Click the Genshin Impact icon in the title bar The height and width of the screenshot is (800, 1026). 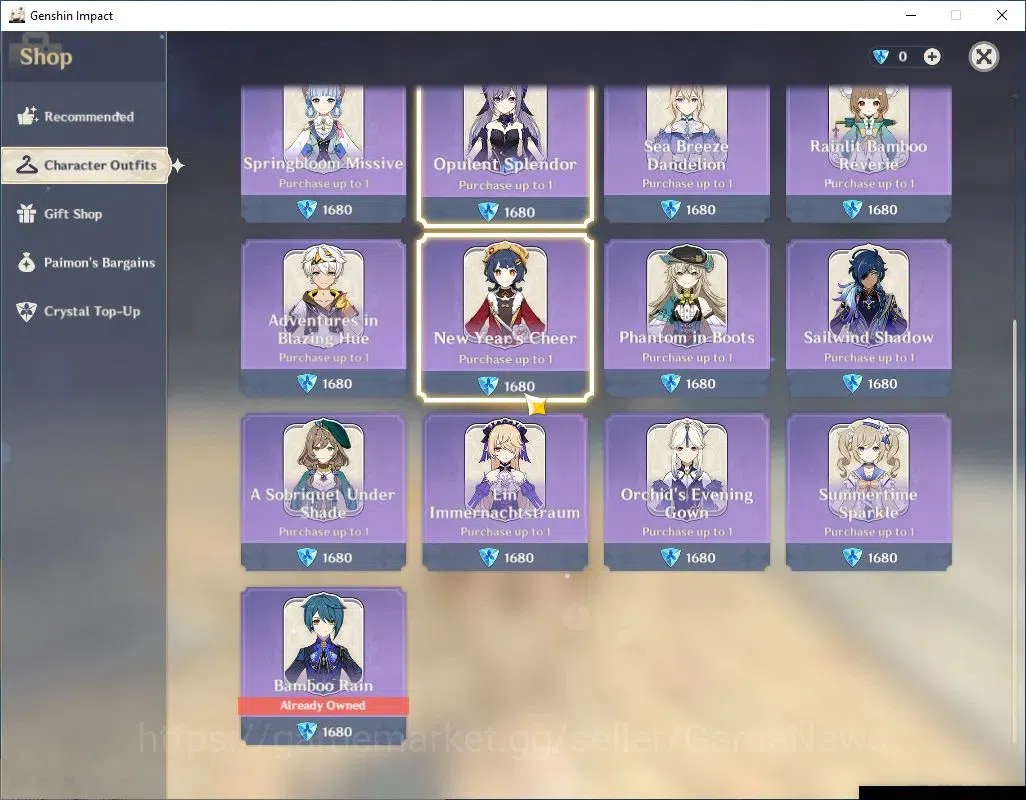16,15
